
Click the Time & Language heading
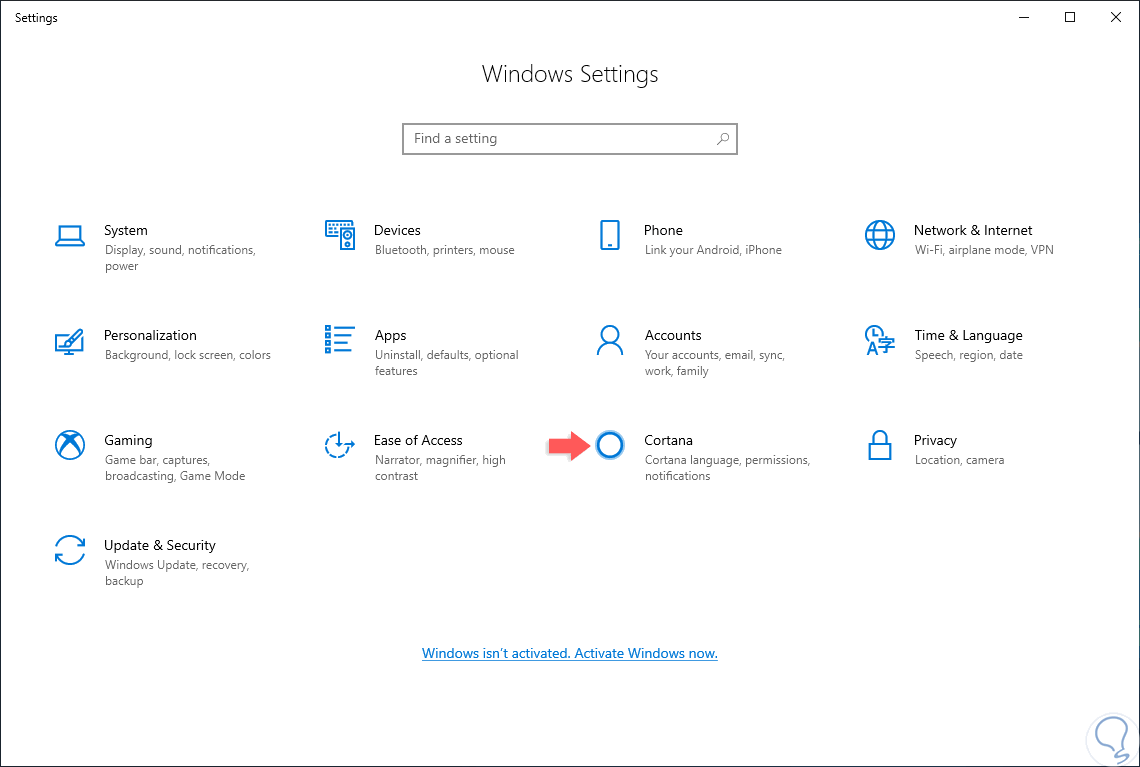pos(968,335)
